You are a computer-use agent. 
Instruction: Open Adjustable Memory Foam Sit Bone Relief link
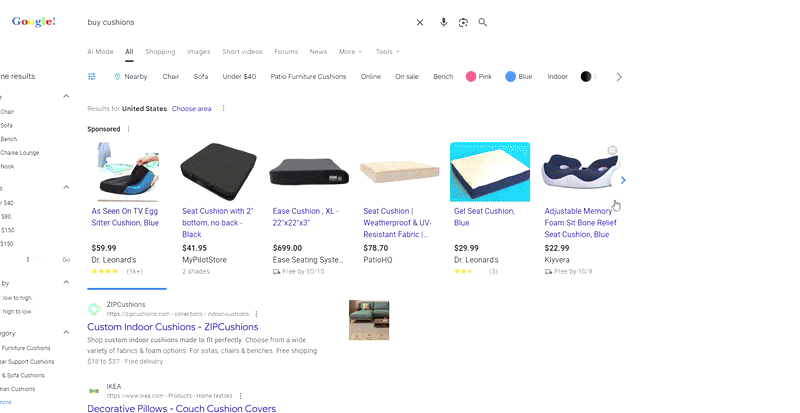pos(581,223)
